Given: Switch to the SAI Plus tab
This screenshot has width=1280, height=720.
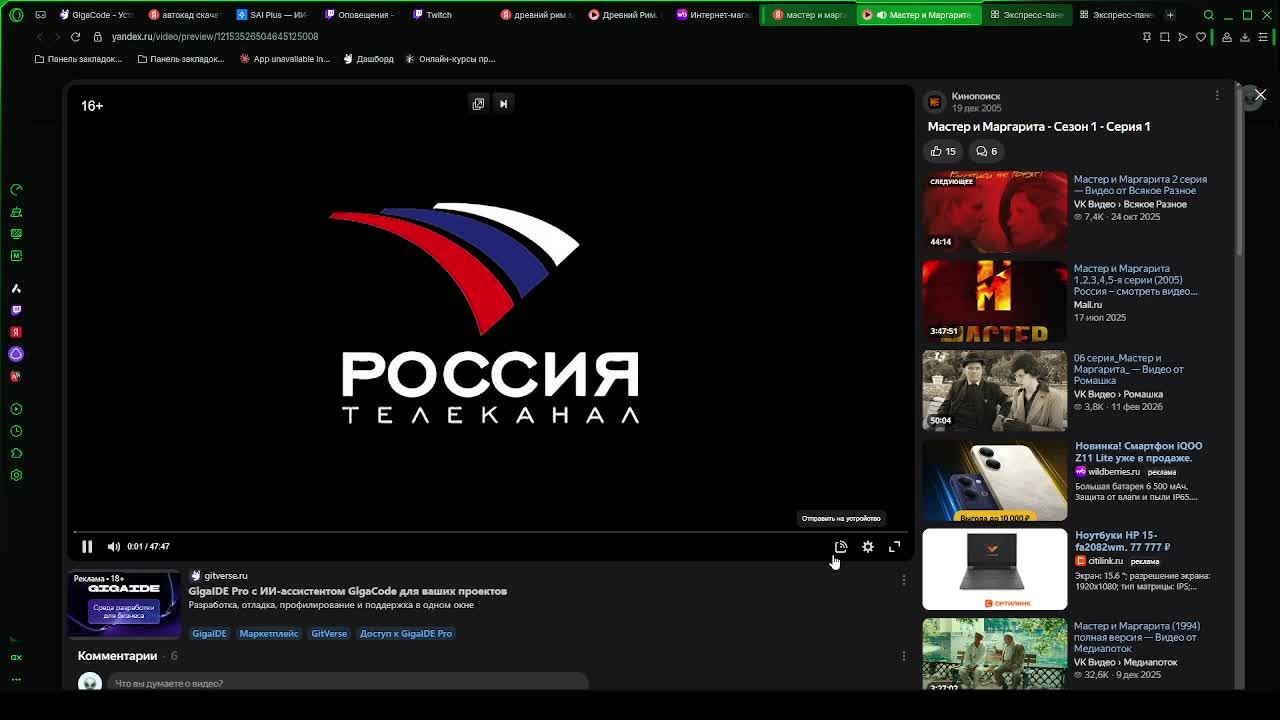Looking at the screenshot, I should click(272, 14).
